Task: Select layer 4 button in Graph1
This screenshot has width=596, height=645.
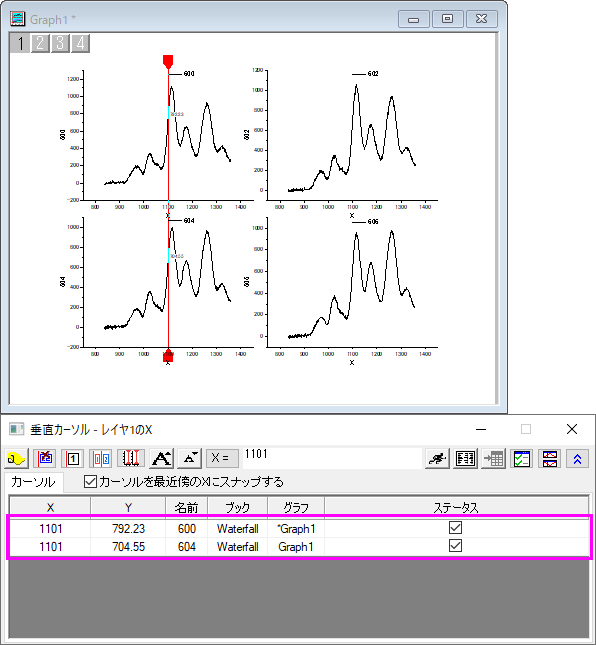Action: click(80, 43)
